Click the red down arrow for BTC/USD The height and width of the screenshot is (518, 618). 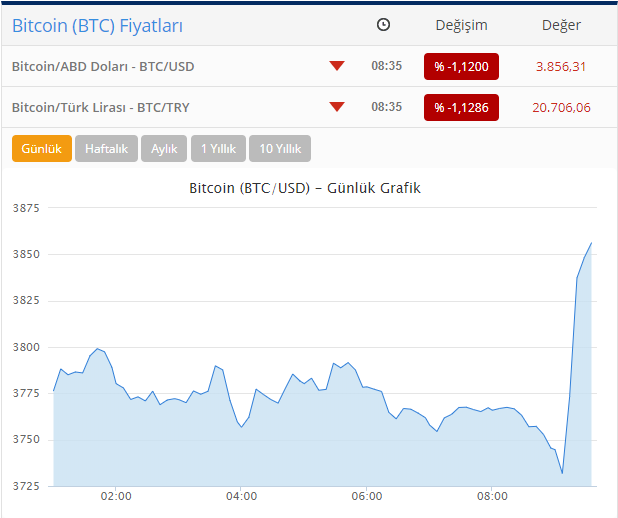click(337, 66)
